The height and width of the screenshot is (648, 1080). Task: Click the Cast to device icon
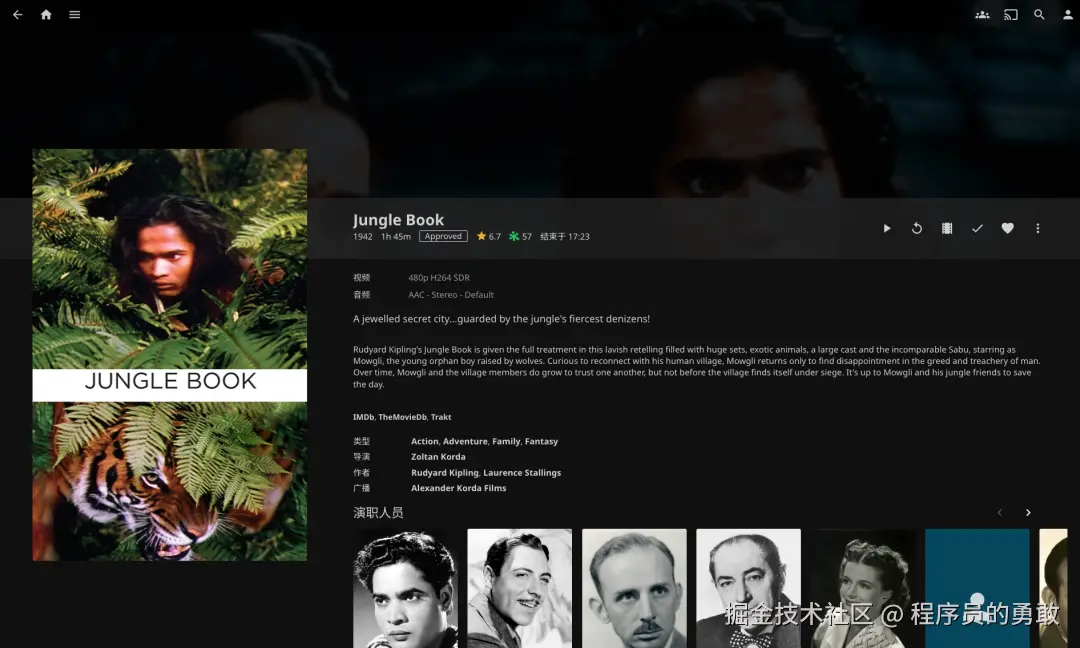(x=1010, y=14)
